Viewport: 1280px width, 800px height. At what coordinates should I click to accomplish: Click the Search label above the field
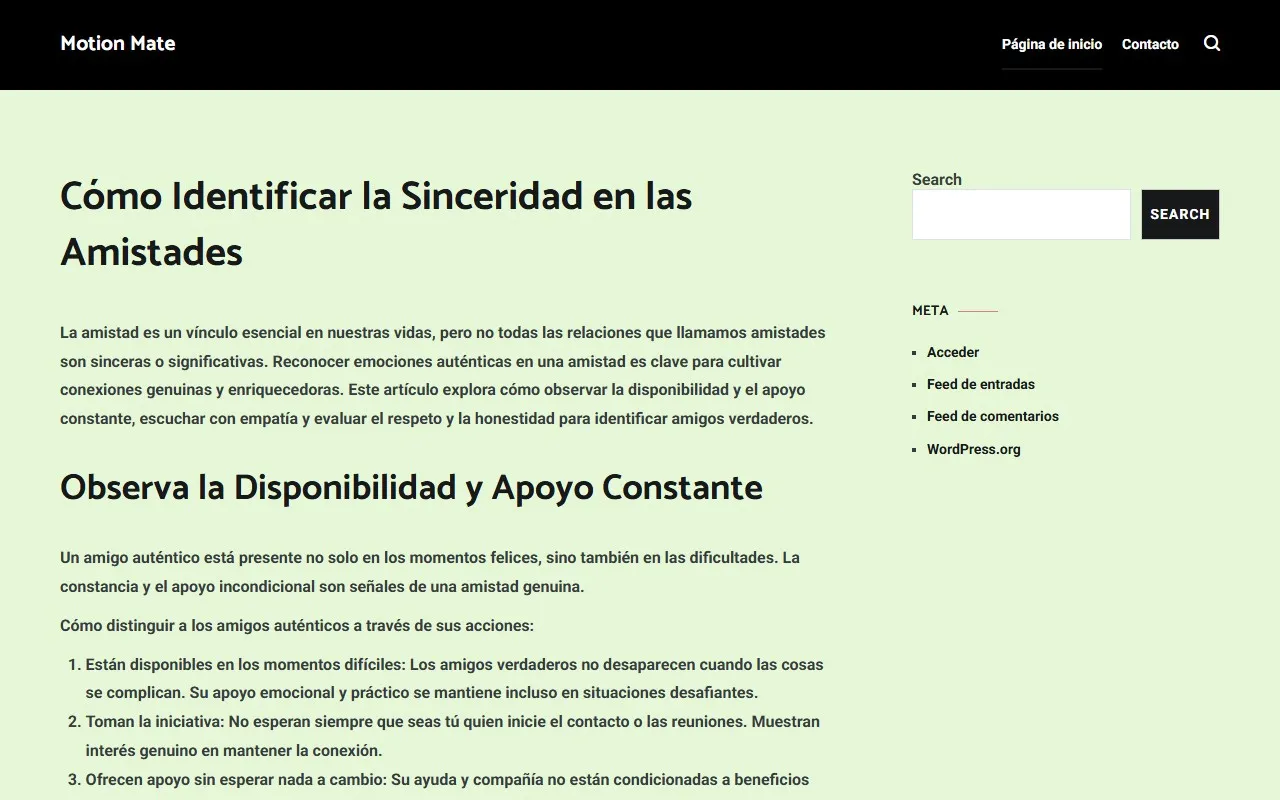coord(936,179)
